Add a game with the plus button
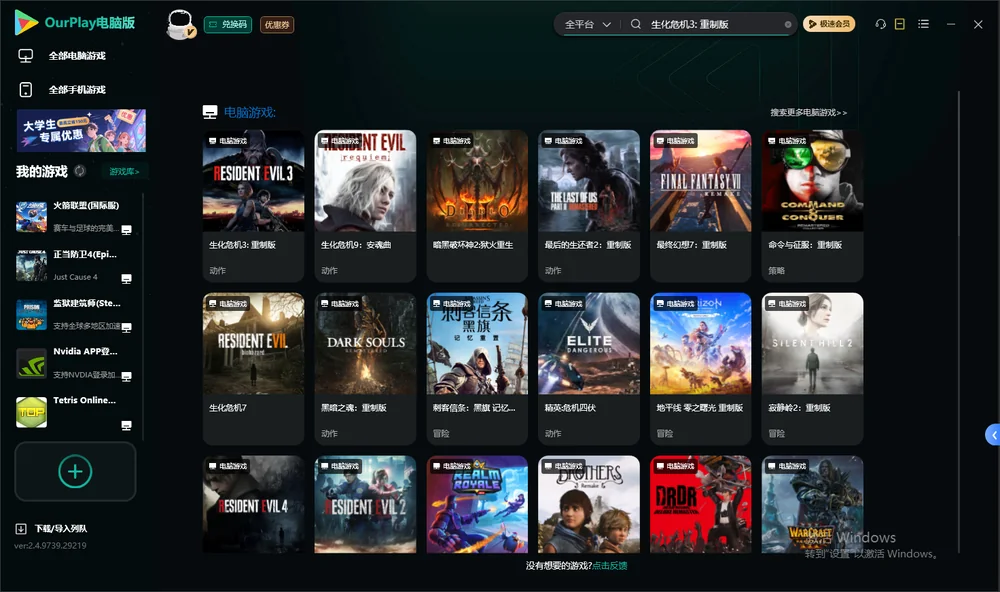The image size is (1000, 592). tap(75, 471)
